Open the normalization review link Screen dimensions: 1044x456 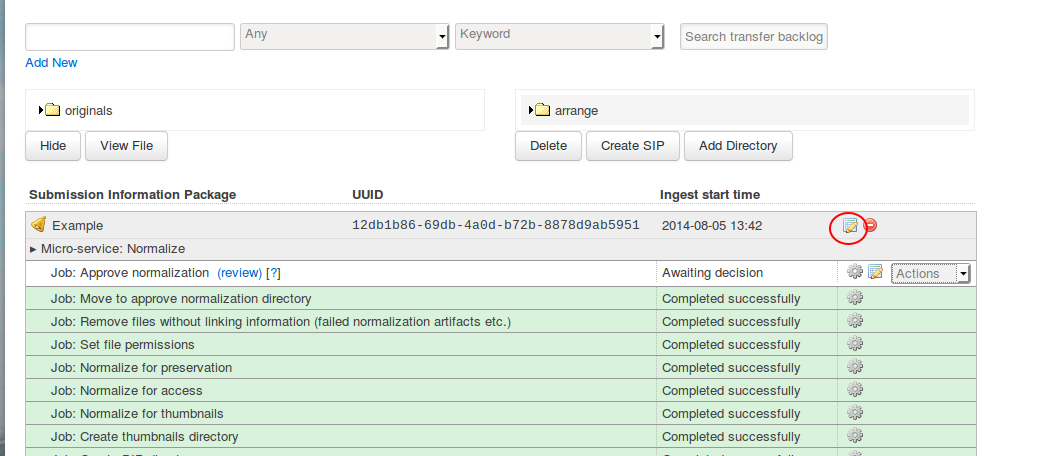[x=239, y=273]
